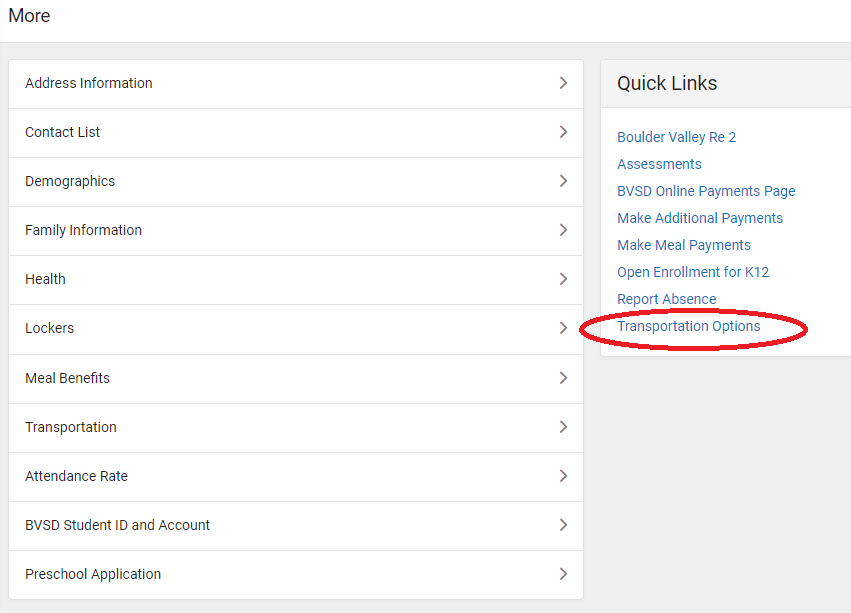Open Contact List menu item
The image size is (851, 613).
pyautogui.click(x=296, y=132)
